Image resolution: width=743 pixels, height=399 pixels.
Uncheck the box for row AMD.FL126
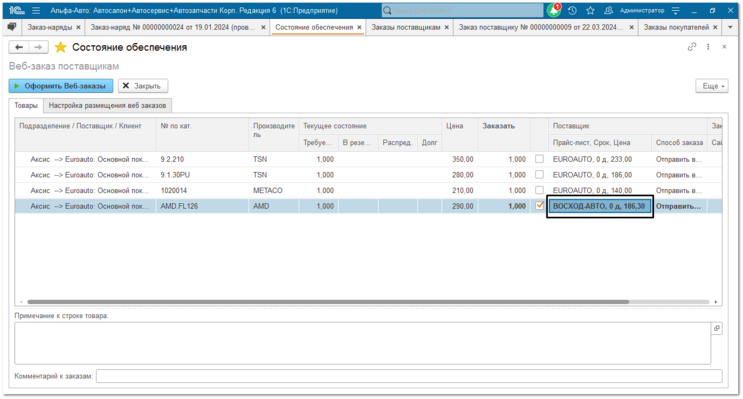point(539,206)
